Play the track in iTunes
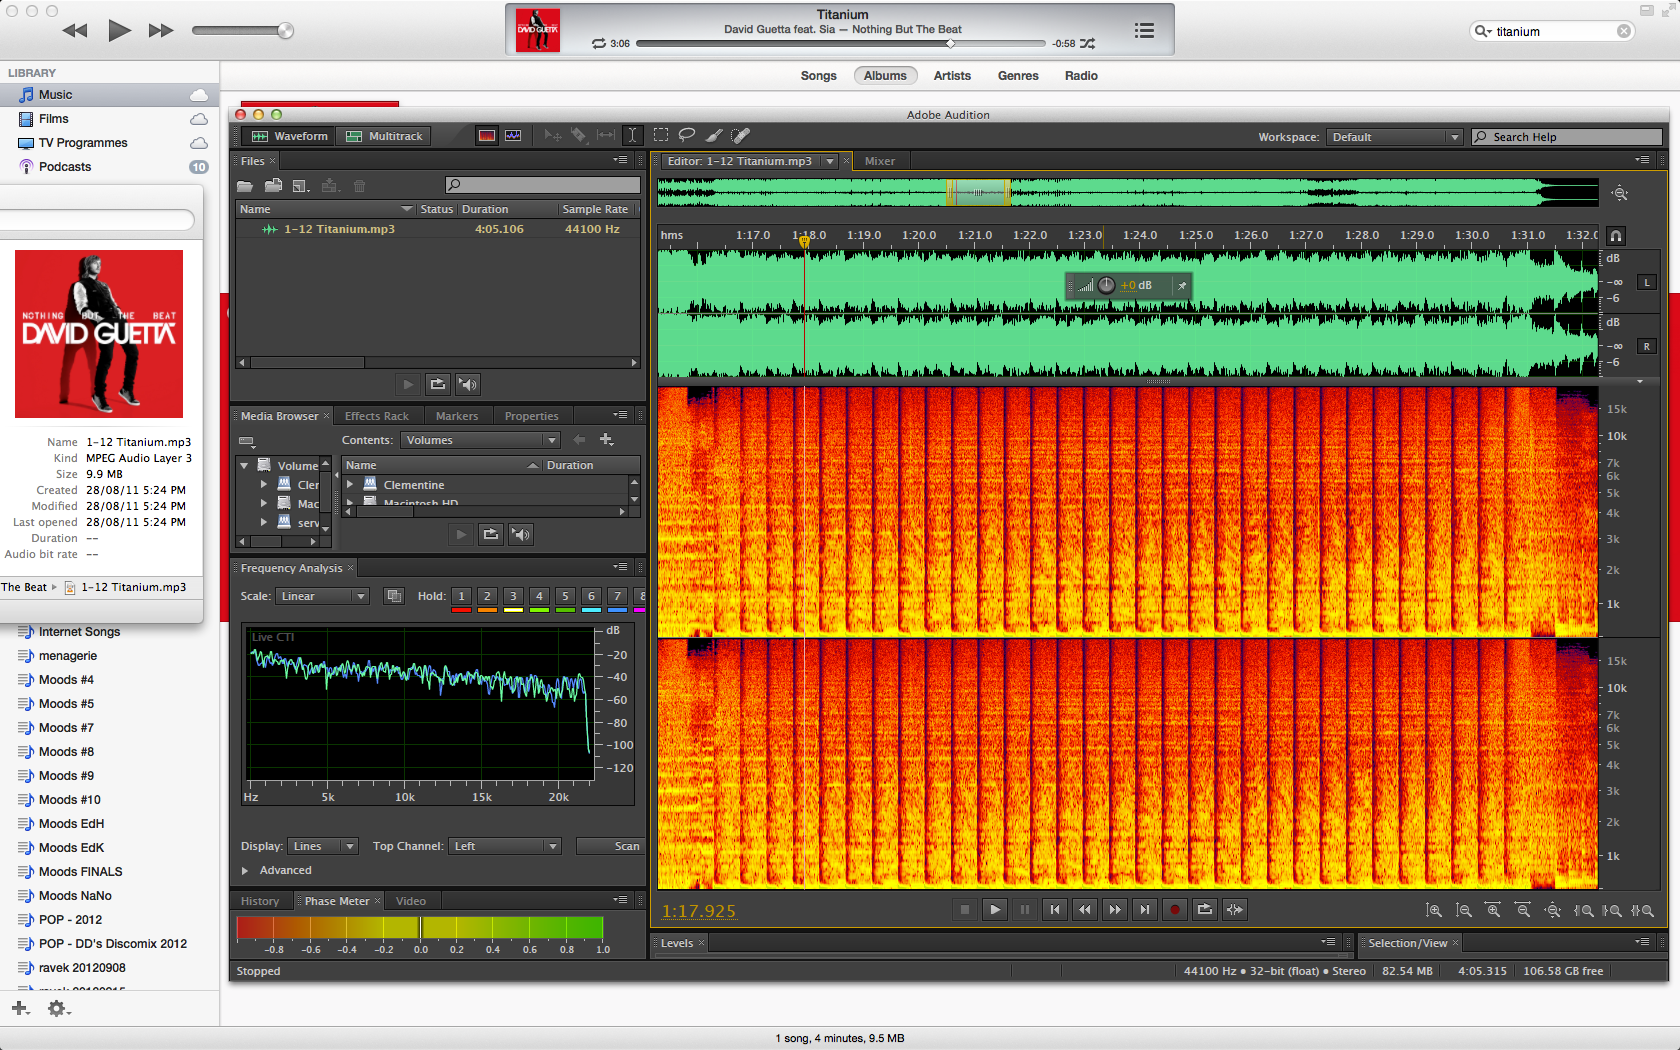 pos(119,30)
